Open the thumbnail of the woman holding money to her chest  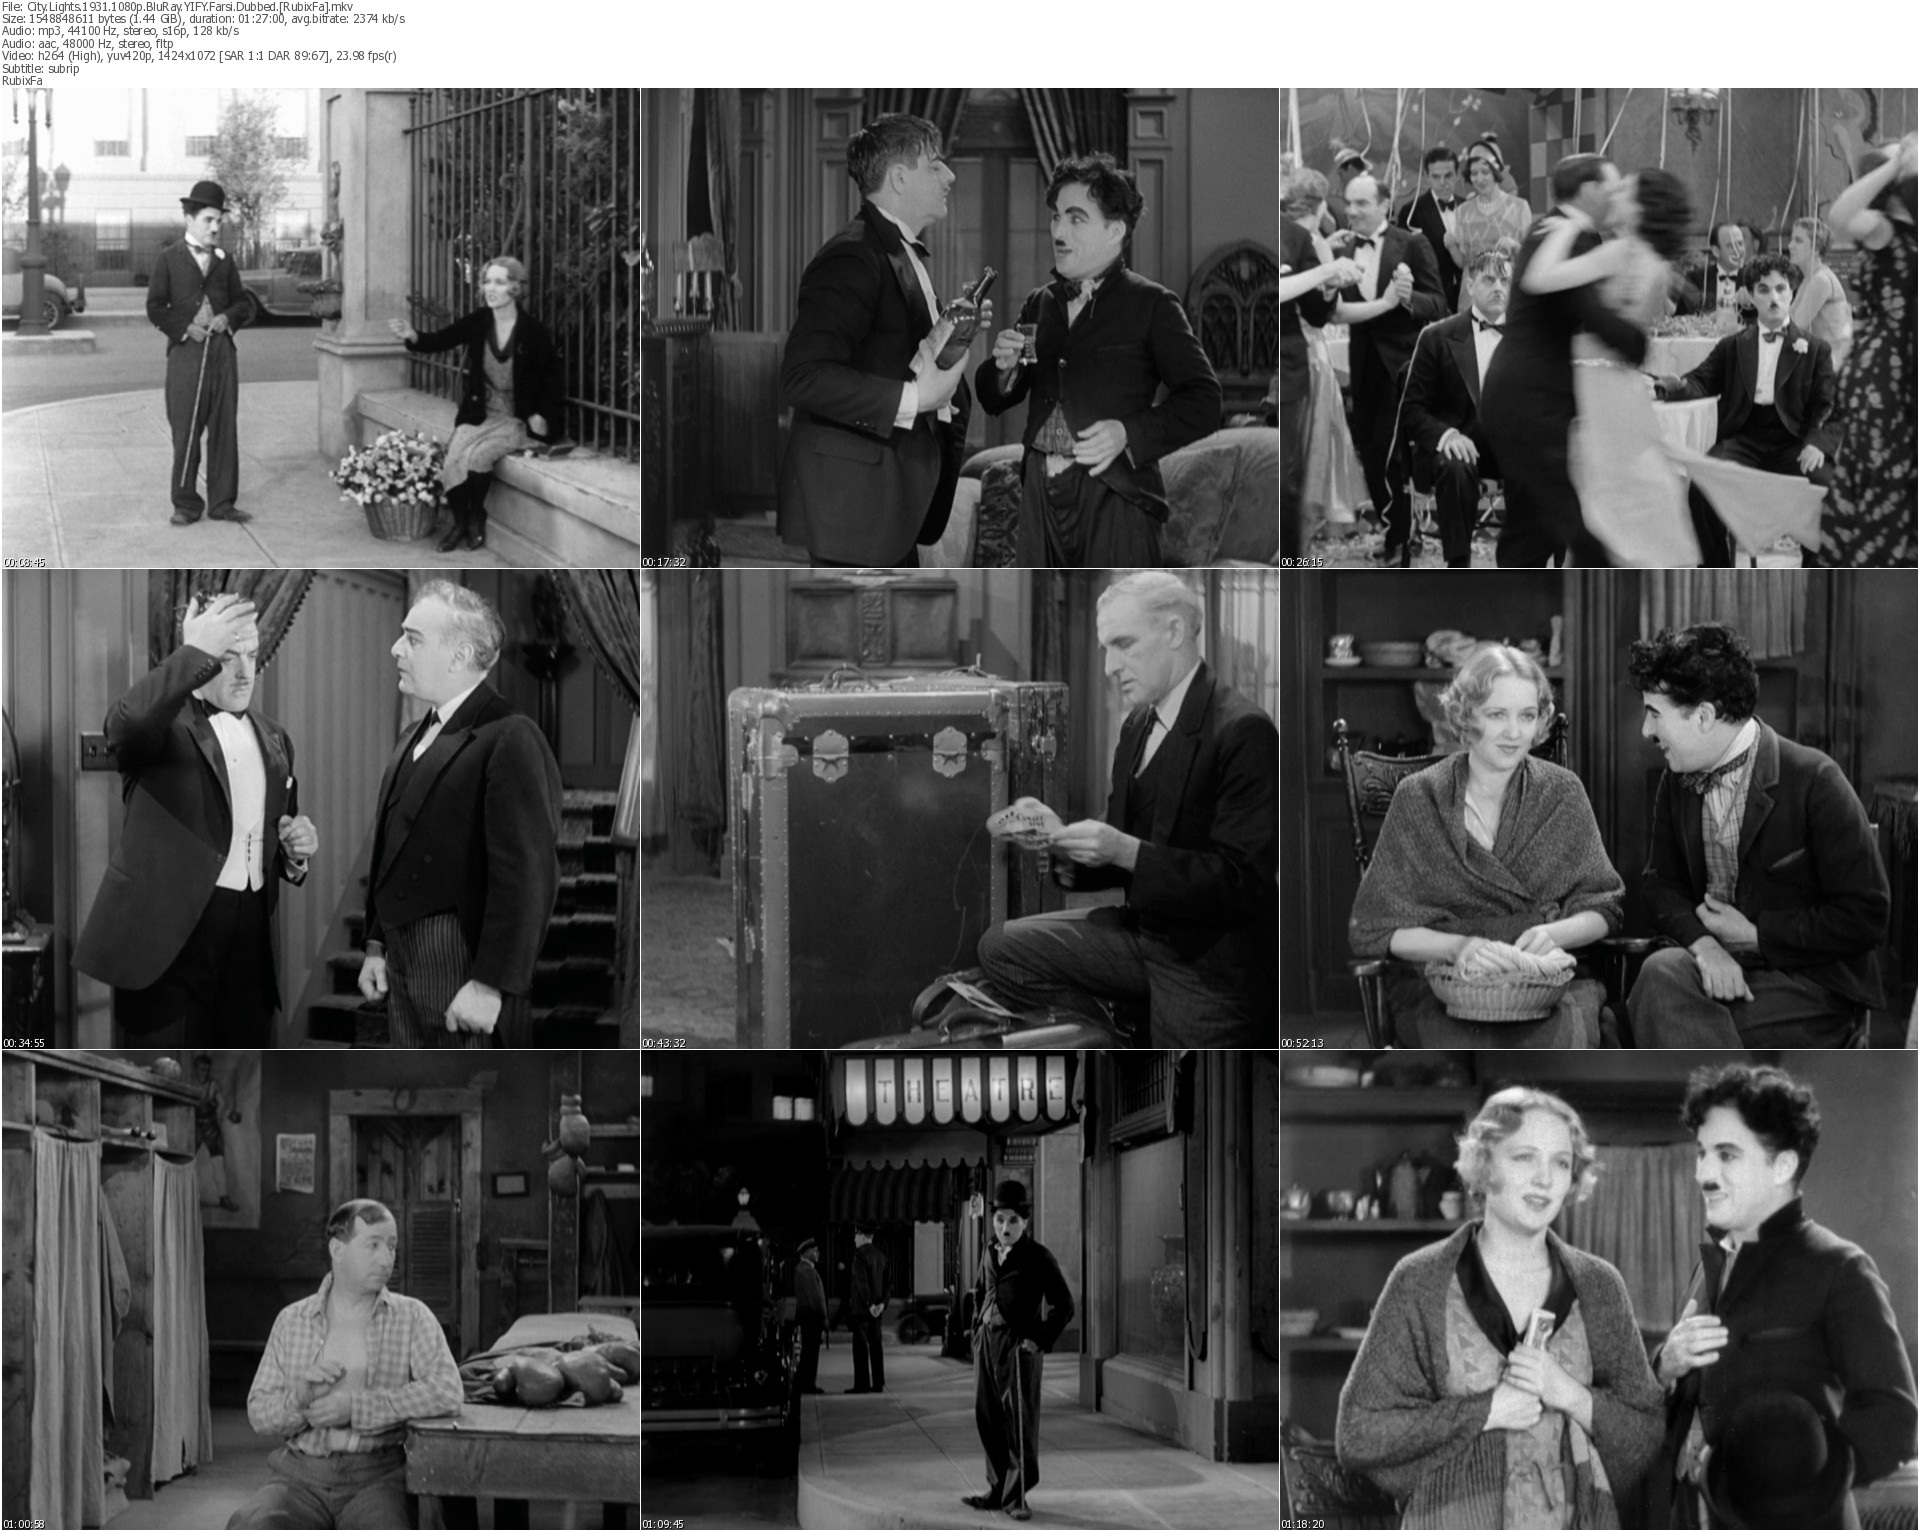point(1600,1290)
